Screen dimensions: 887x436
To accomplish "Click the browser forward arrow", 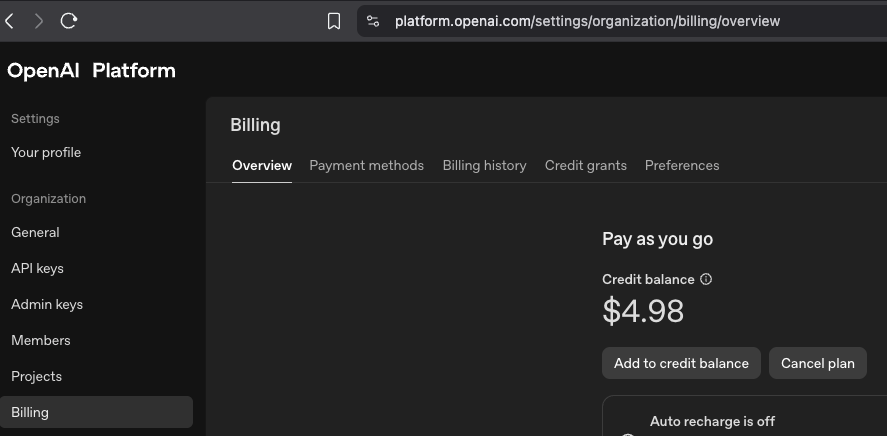I will click(x=38, y=21).
